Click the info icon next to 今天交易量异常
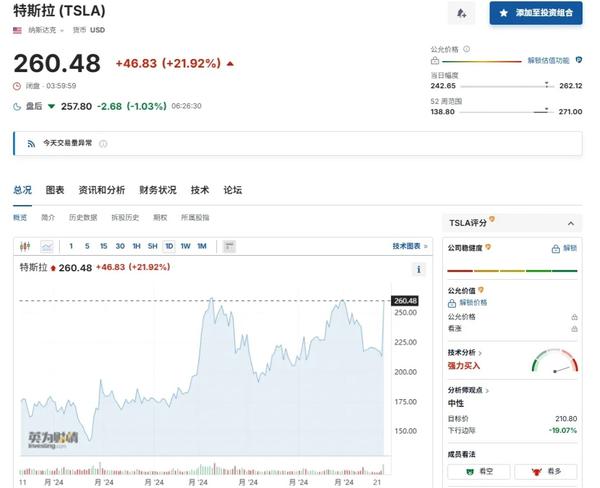This screenshot has height=488, width=600. tap(103, 143)
